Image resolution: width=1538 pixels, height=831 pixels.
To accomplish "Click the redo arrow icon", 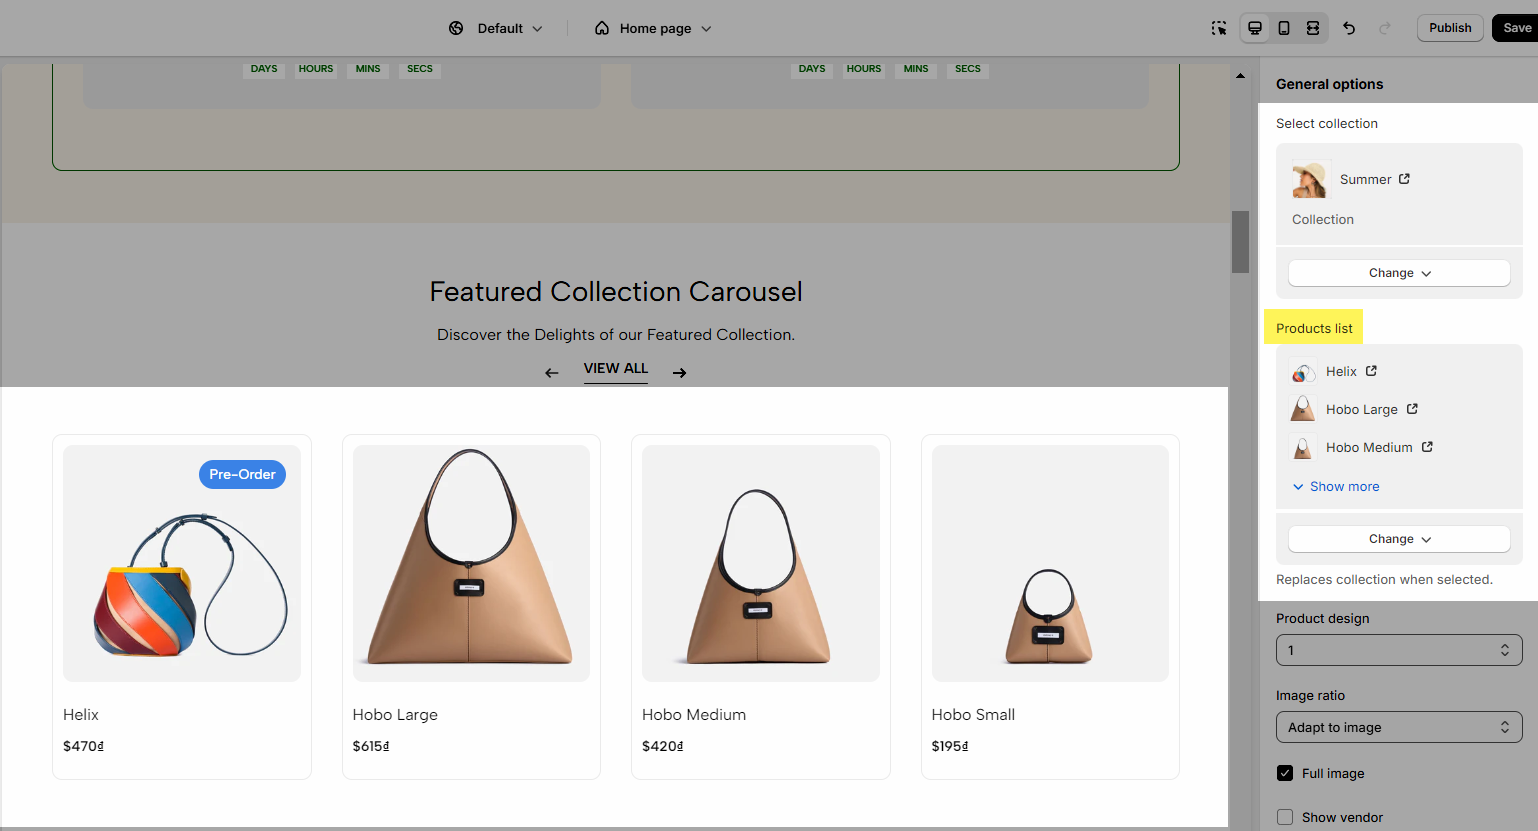I will (x=1385, y=28).
